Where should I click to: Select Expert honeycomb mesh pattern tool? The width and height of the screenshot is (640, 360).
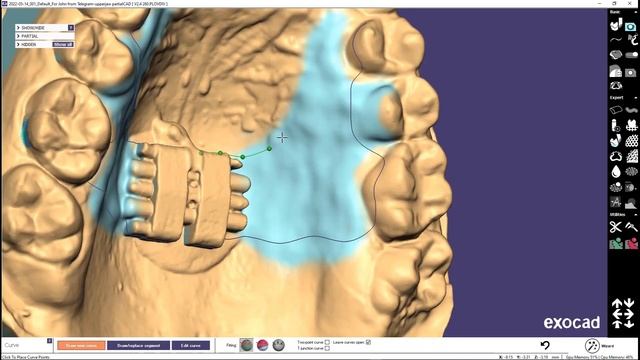tap(632, 141)
